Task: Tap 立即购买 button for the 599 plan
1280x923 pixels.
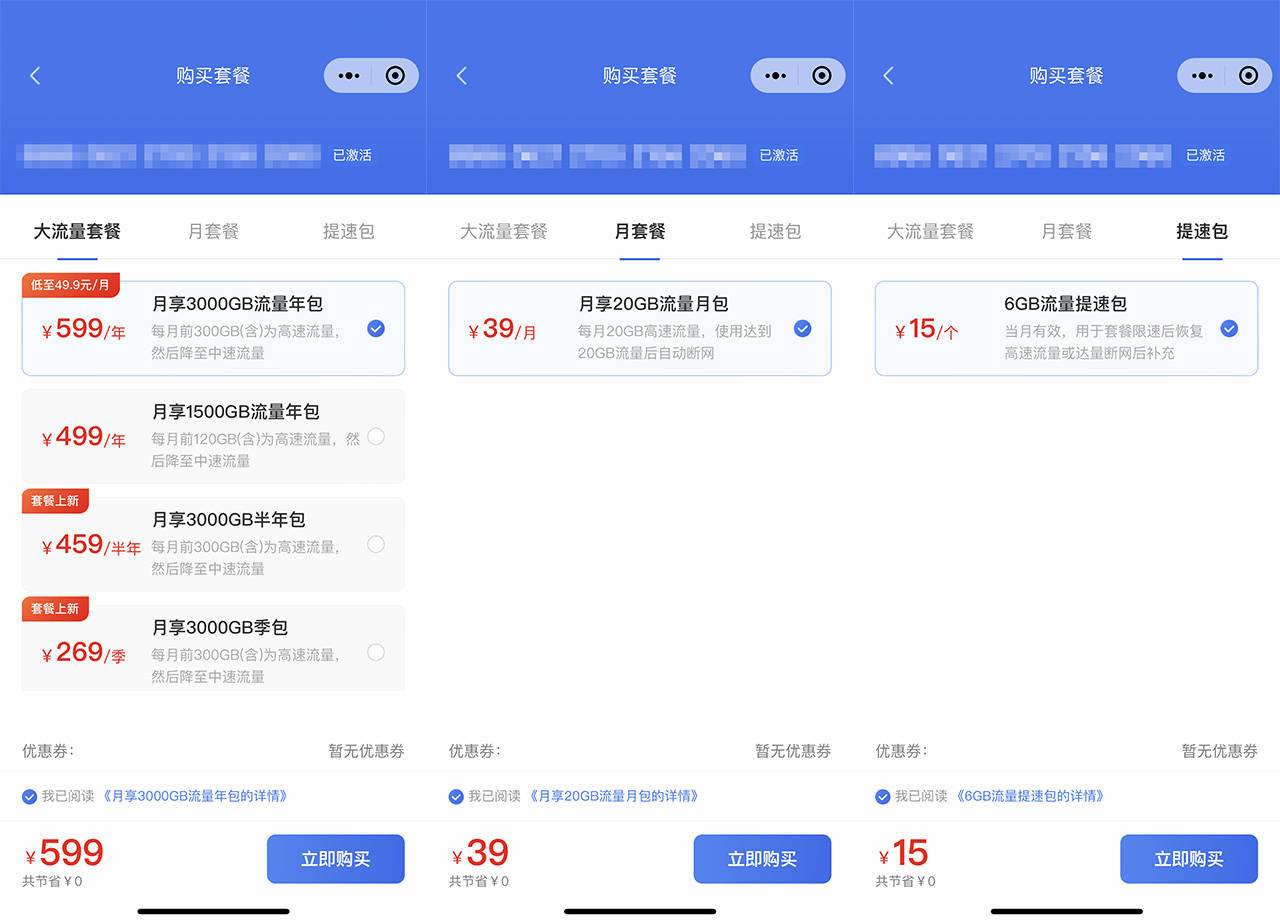Action: pos(336,859)
